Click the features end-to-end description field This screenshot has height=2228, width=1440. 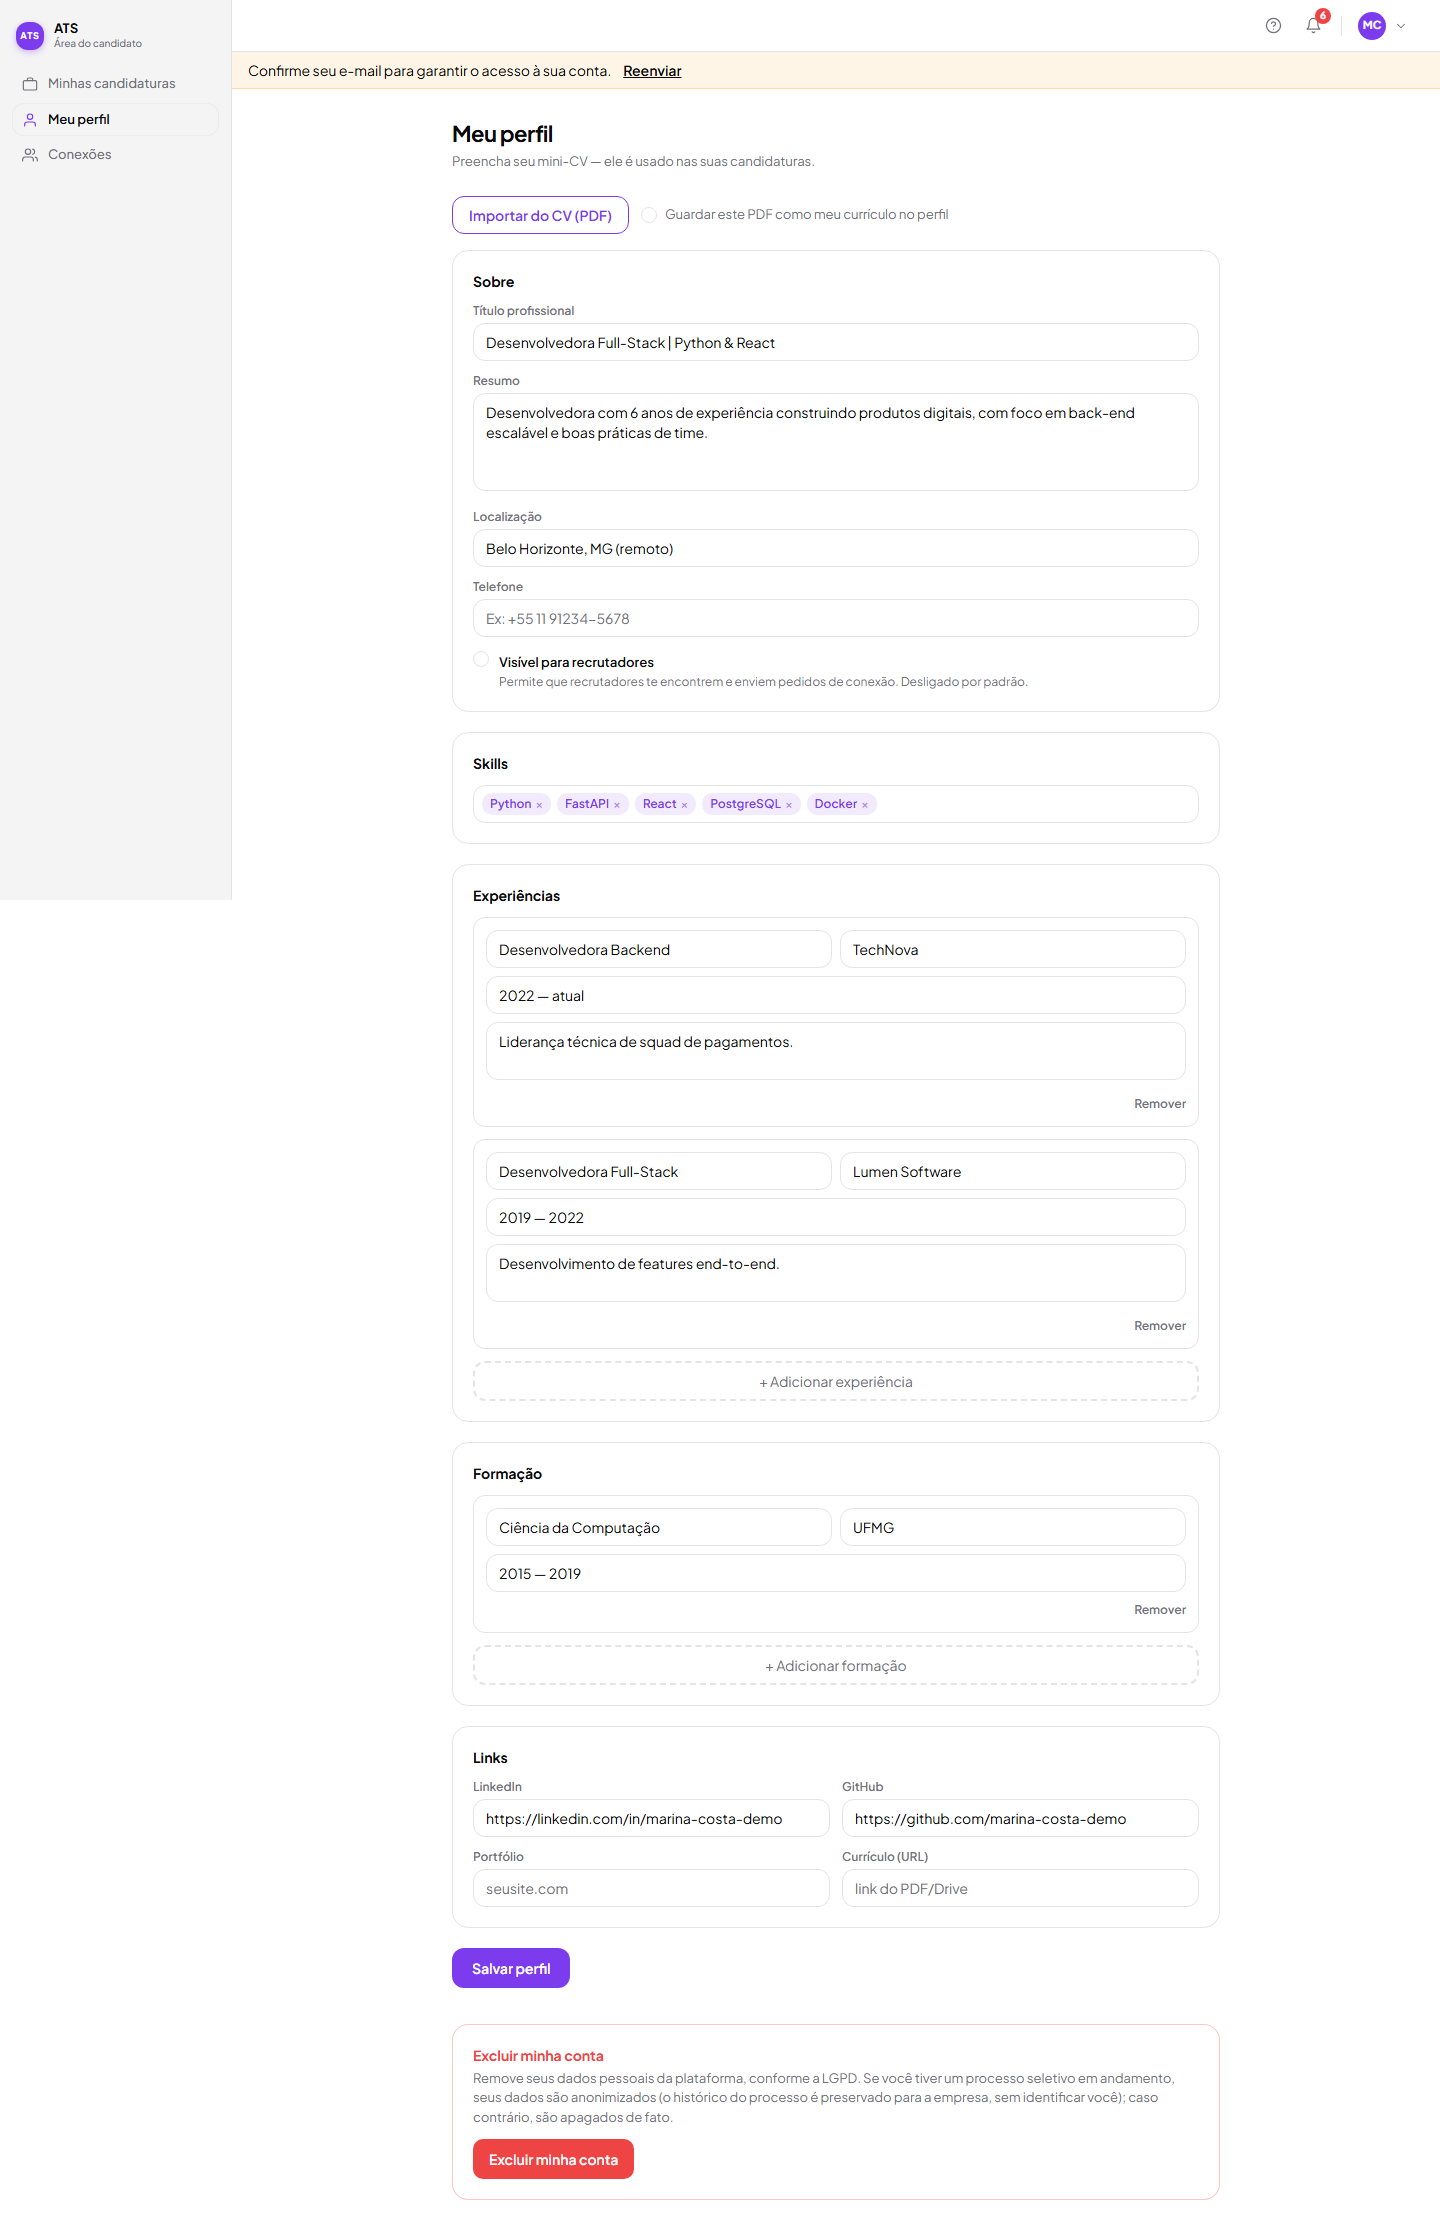836,1273
